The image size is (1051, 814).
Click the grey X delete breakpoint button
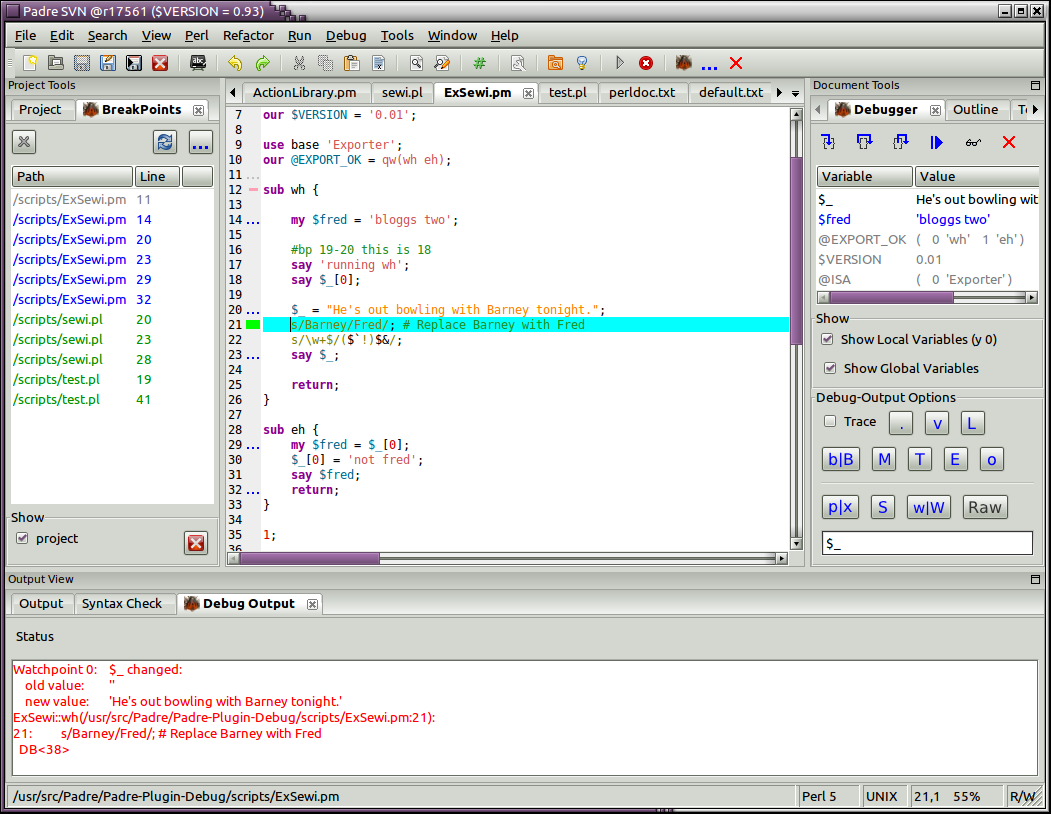[24, 141]
